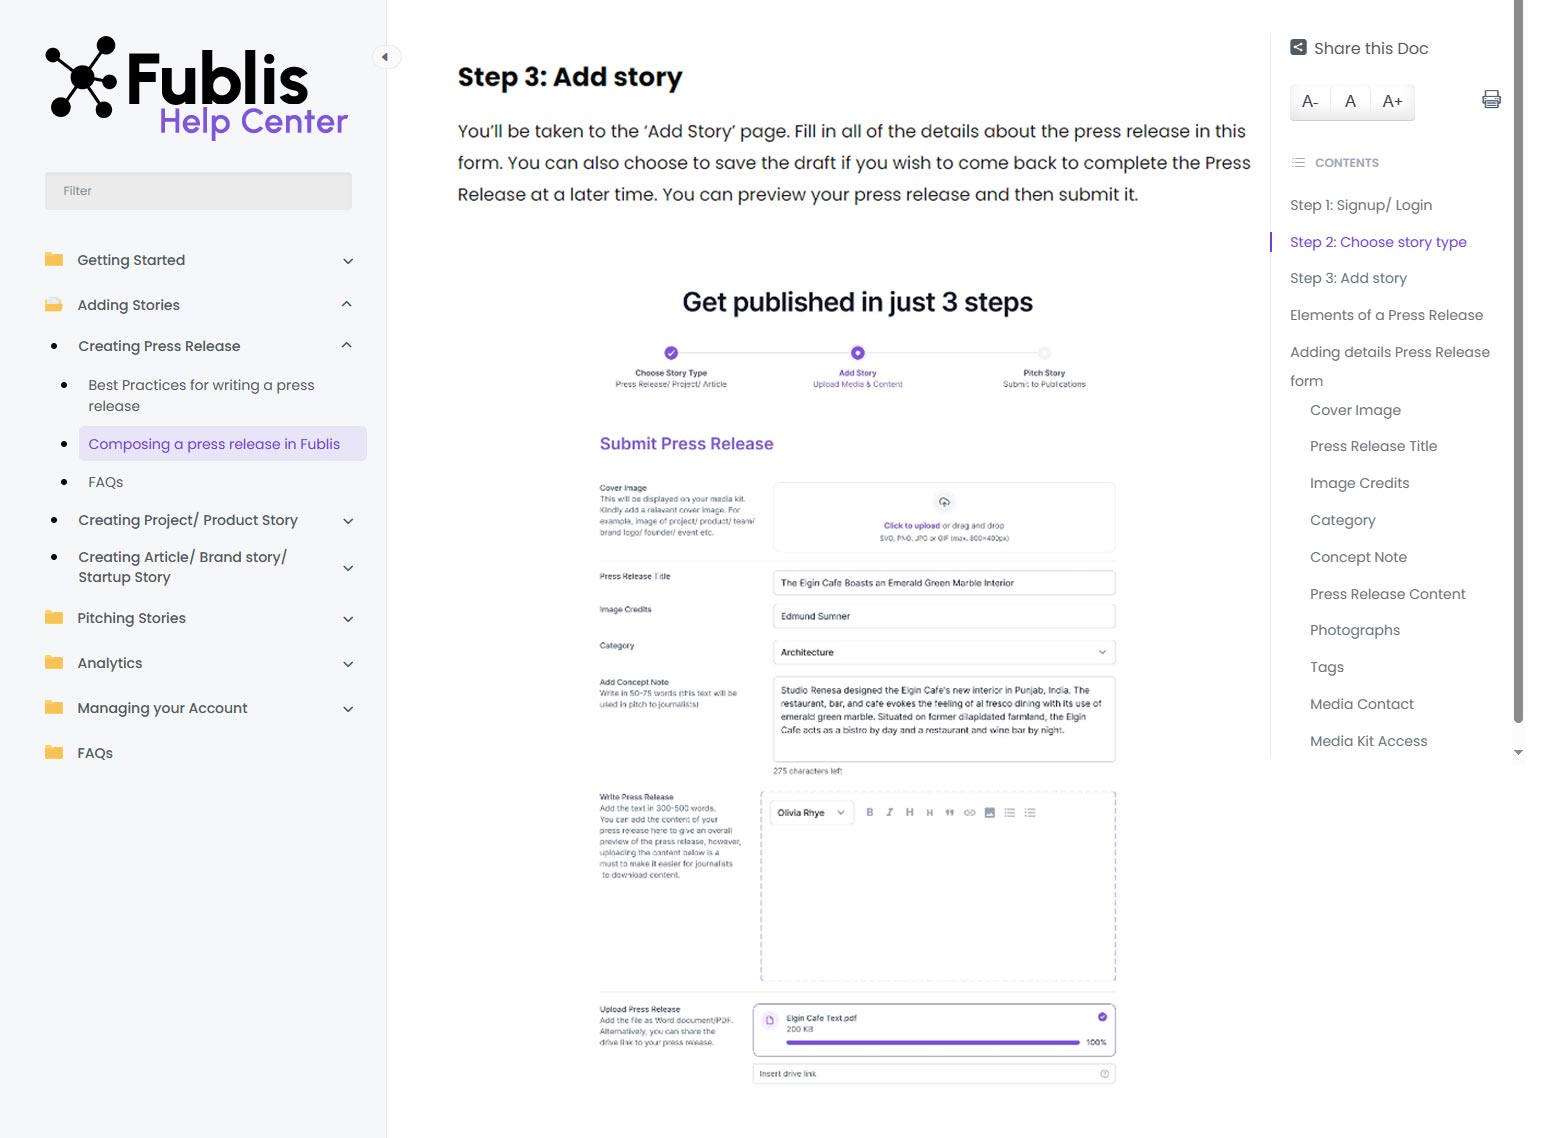The height and width of the screenshot is (1138, 1554).
Task: Click the FAQs folder icon
Action: pyautogui.click(x=55, y=752)
